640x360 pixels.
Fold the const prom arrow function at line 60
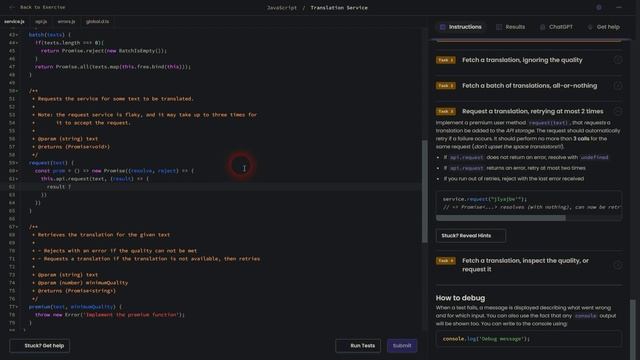[17, 171]
